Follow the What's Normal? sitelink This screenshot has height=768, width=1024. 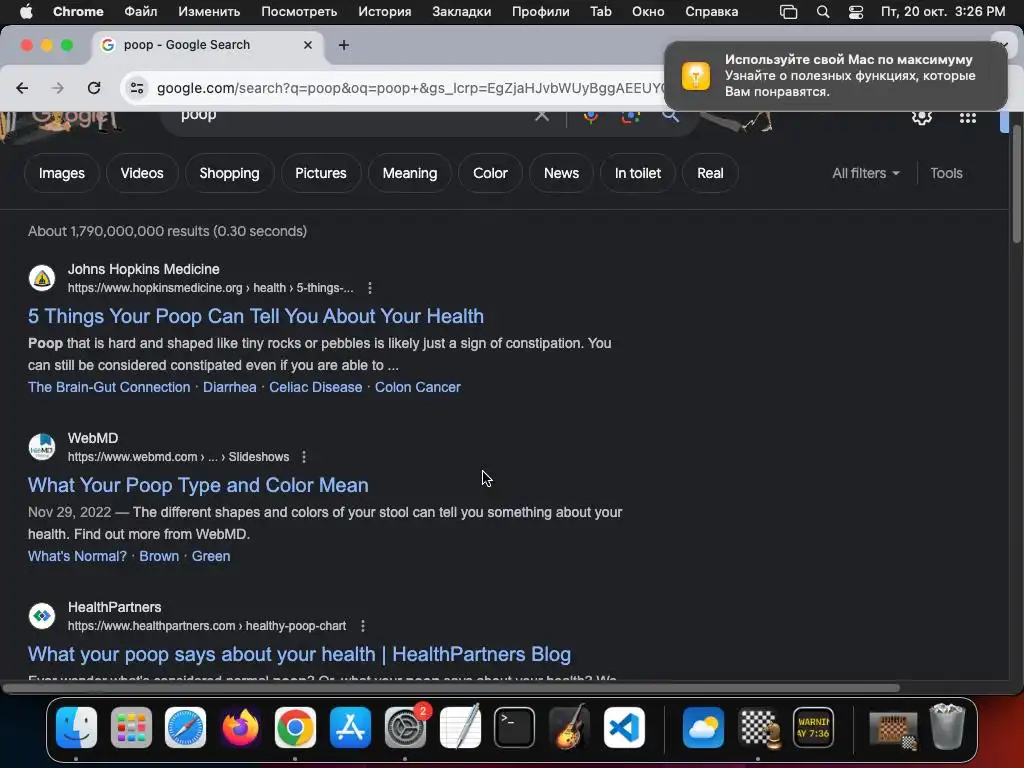tap(77, 556)
